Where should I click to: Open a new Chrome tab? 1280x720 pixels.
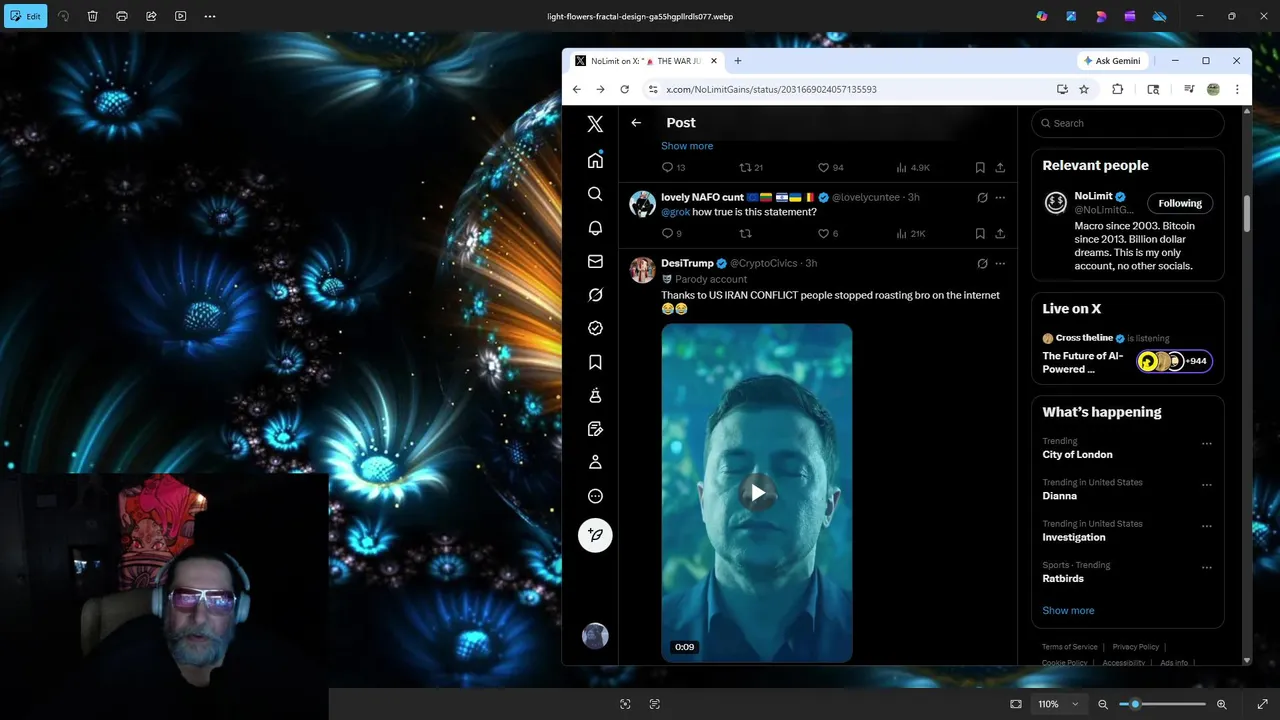(x=738, y=61)
